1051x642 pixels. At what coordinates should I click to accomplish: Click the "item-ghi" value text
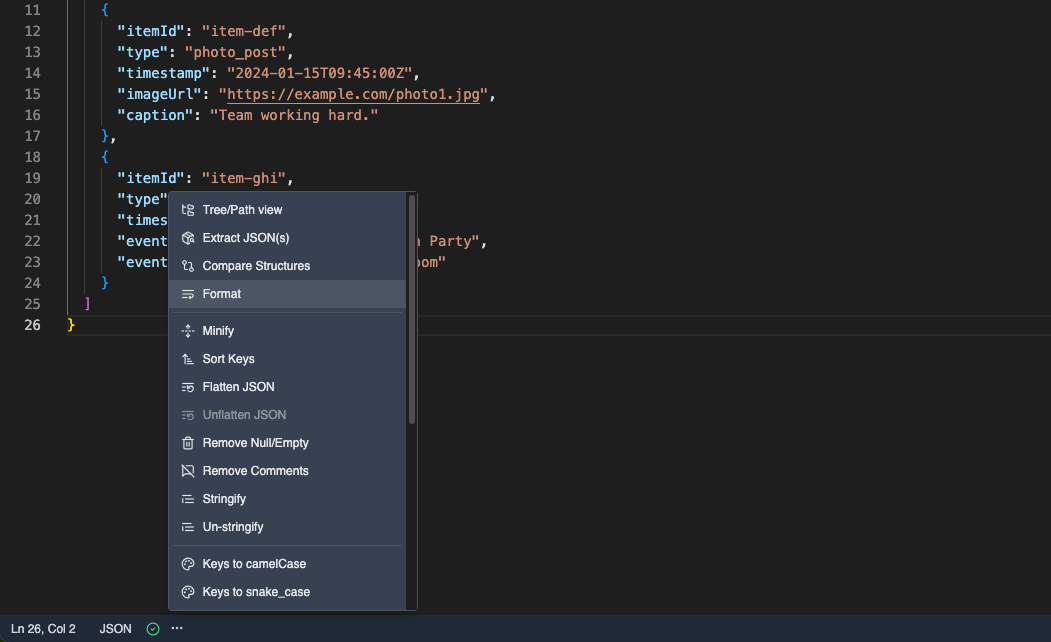point(244,178)
